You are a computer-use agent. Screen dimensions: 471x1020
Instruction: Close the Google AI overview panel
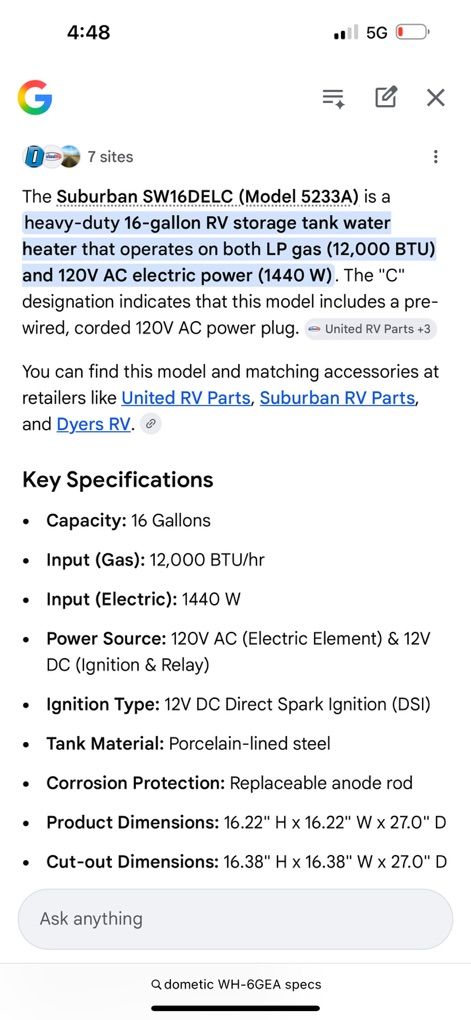point(435,98)
